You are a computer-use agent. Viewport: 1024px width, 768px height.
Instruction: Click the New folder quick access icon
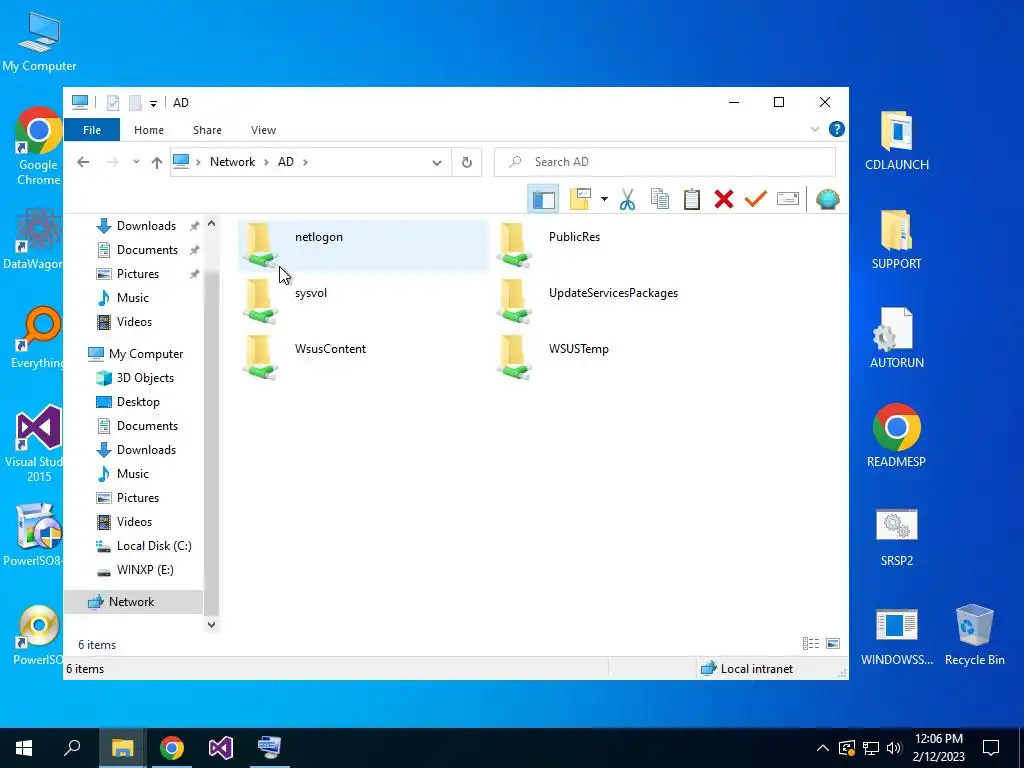pyautogui.click(x=135, y=103)
